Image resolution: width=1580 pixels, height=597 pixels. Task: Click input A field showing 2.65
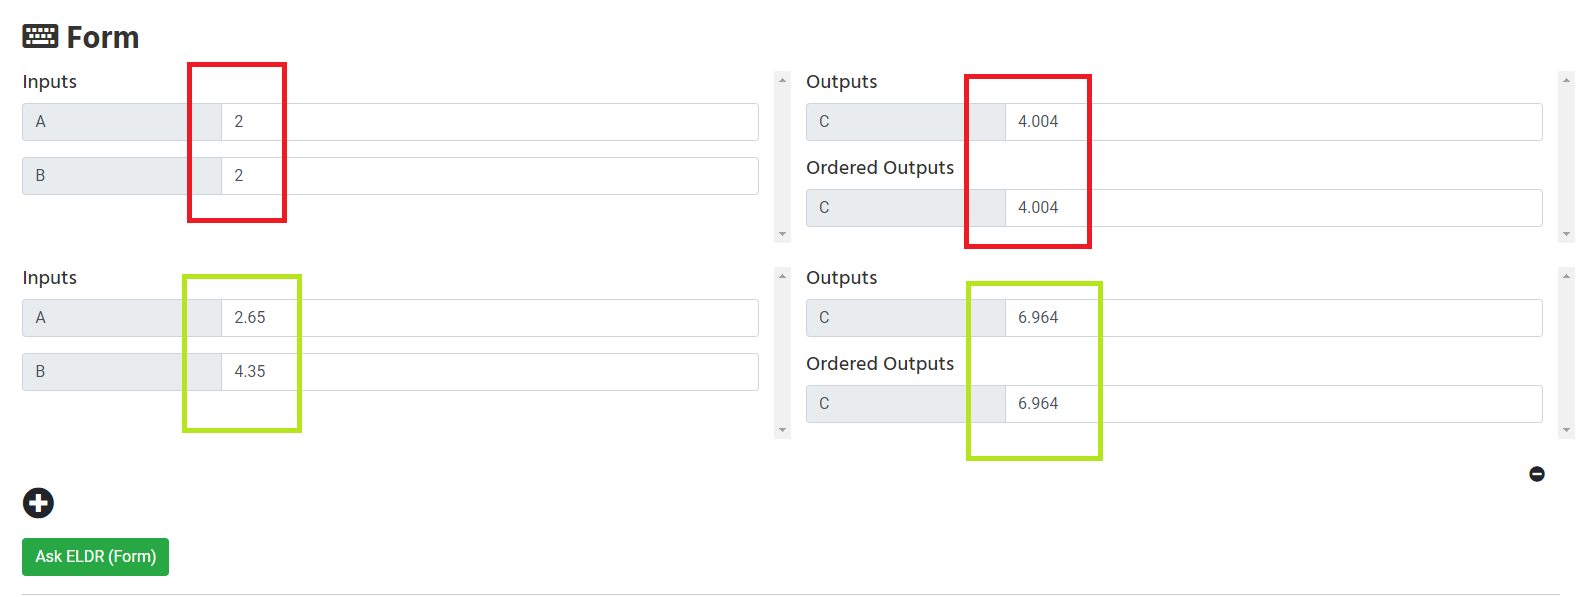(489, 318)
